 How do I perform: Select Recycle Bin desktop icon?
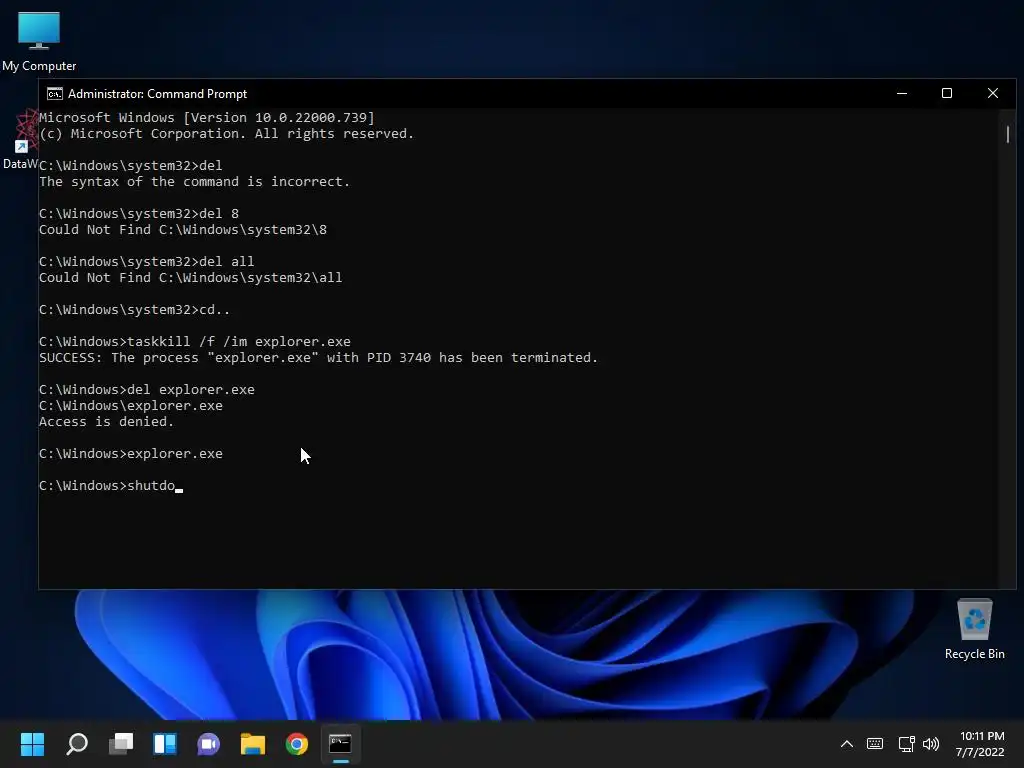click(x=974, y=629)
